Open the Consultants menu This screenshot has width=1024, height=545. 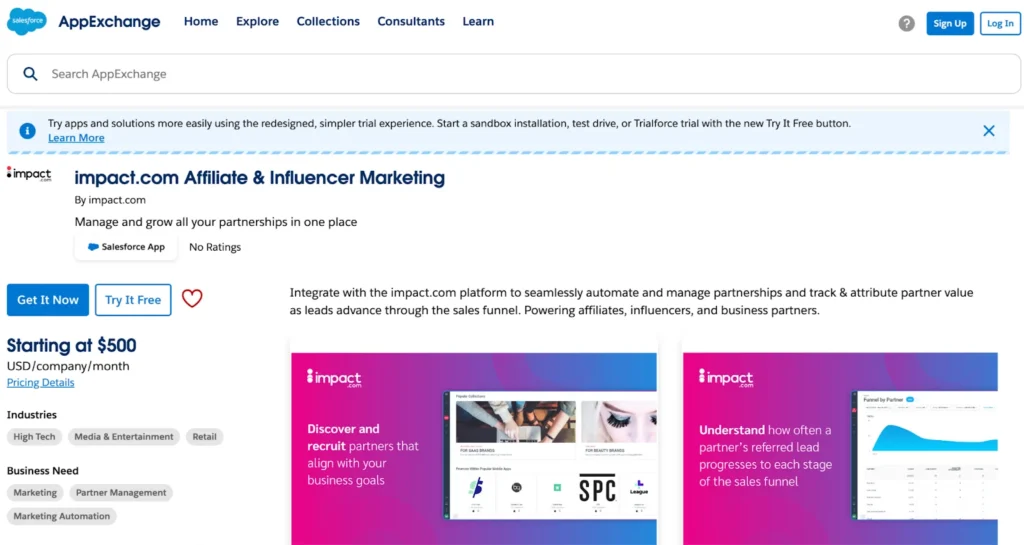411,22
